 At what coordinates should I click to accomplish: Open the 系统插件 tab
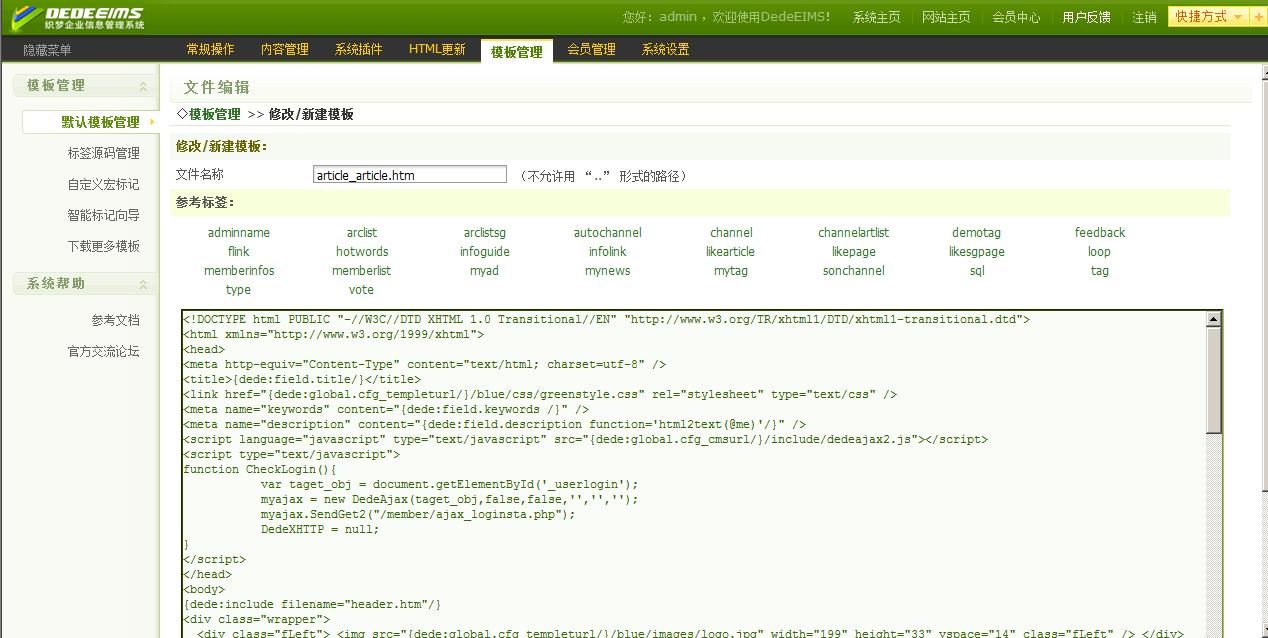pos(358,49)
